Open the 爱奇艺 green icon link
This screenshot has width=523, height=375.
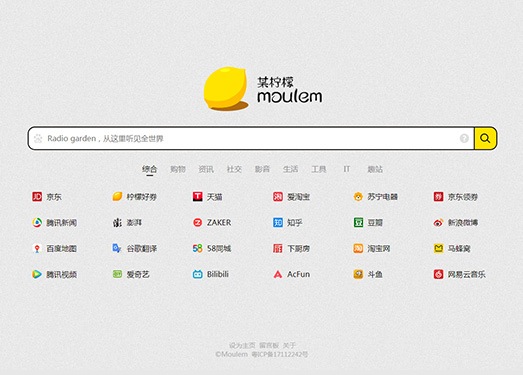coord(131,274)
